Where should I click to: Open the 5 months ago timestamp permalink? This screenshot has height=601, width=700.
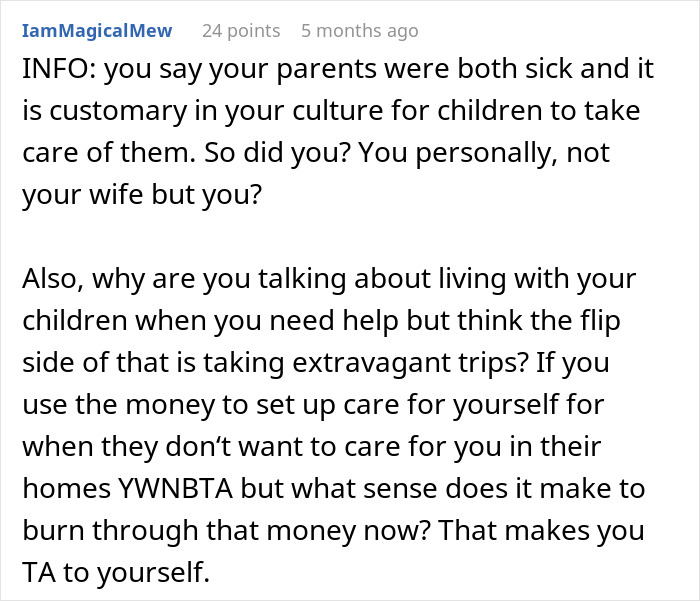pos(359,31)
